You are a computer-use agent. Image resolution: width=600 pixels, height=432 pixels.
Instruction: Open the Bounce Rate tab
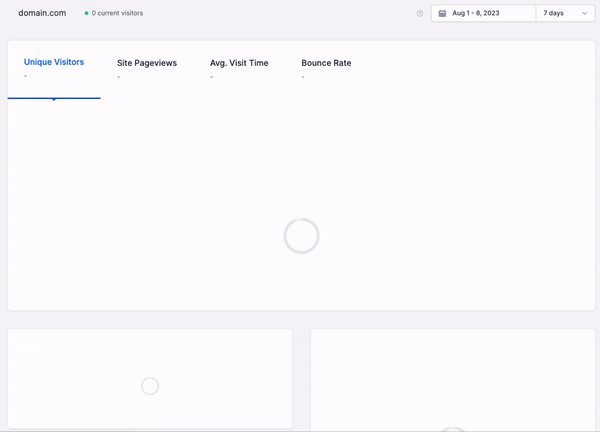click(x=326, y=63)
